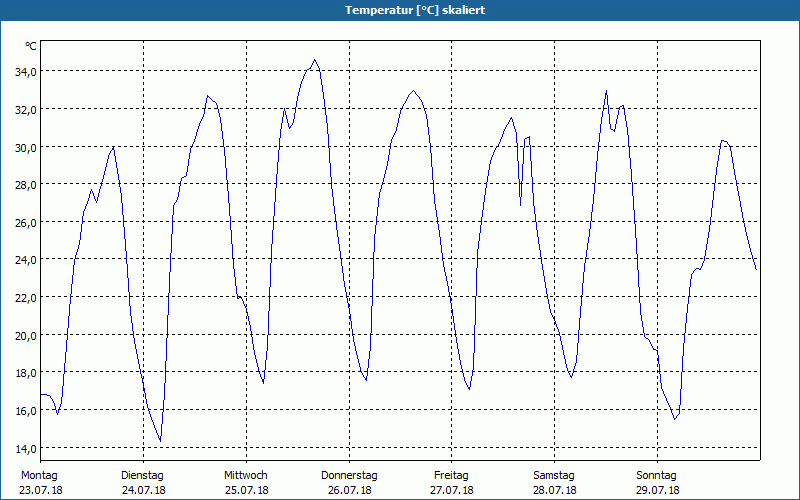Click the lowest curve minimum after the Dienstag gridline
Screen dimensions: 800x500
tap(160, 440)
